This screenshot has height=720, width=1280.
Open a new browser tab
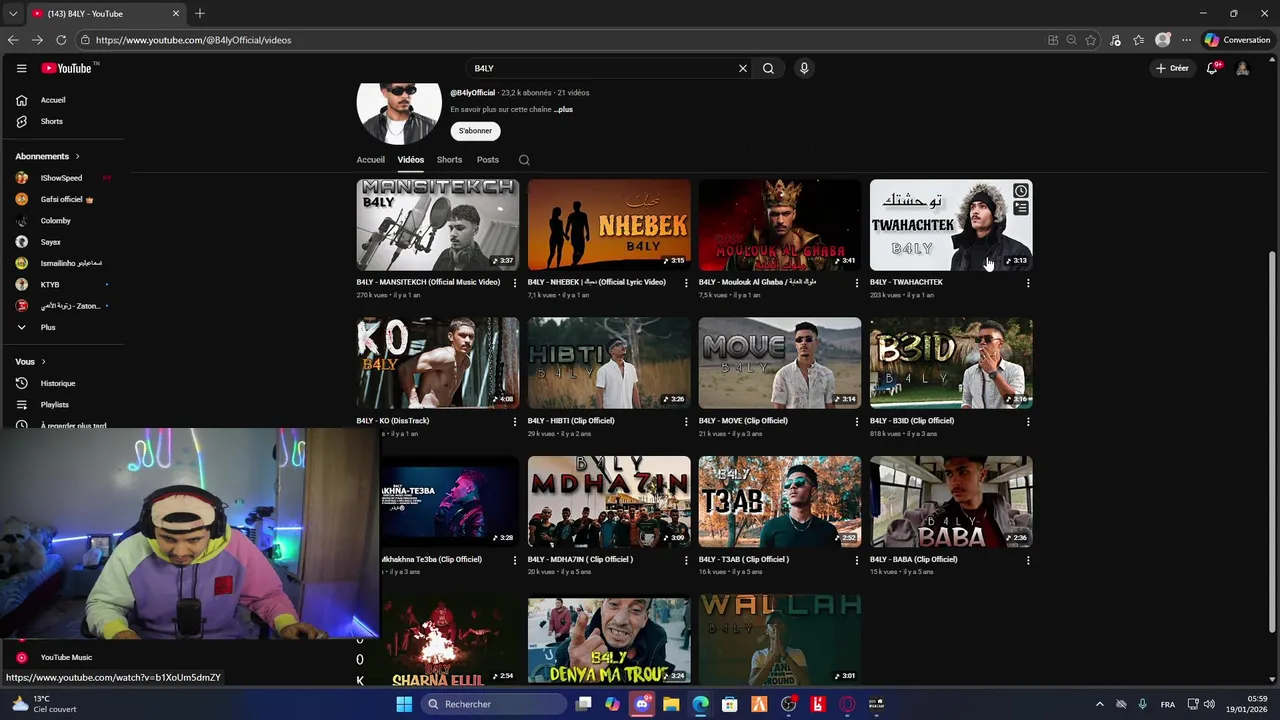coord(200,13)
